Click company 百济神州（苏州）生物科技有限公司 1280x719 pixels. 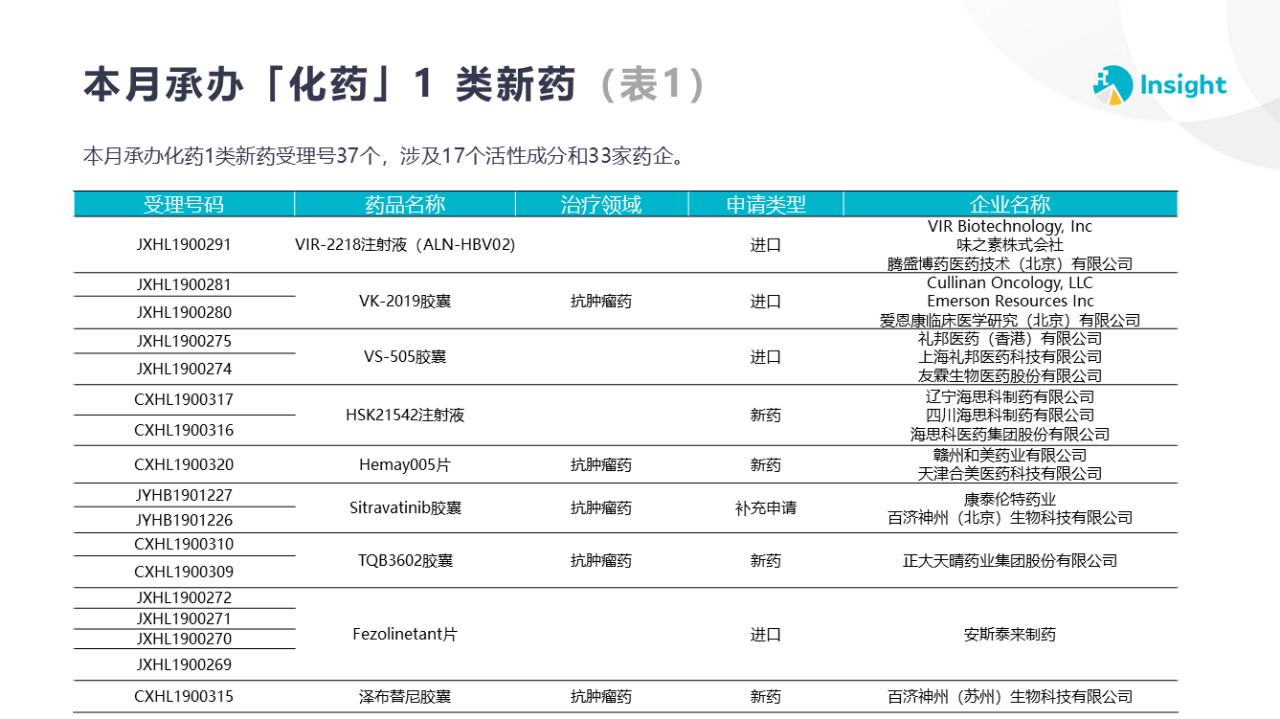[x=1010, y=697]
